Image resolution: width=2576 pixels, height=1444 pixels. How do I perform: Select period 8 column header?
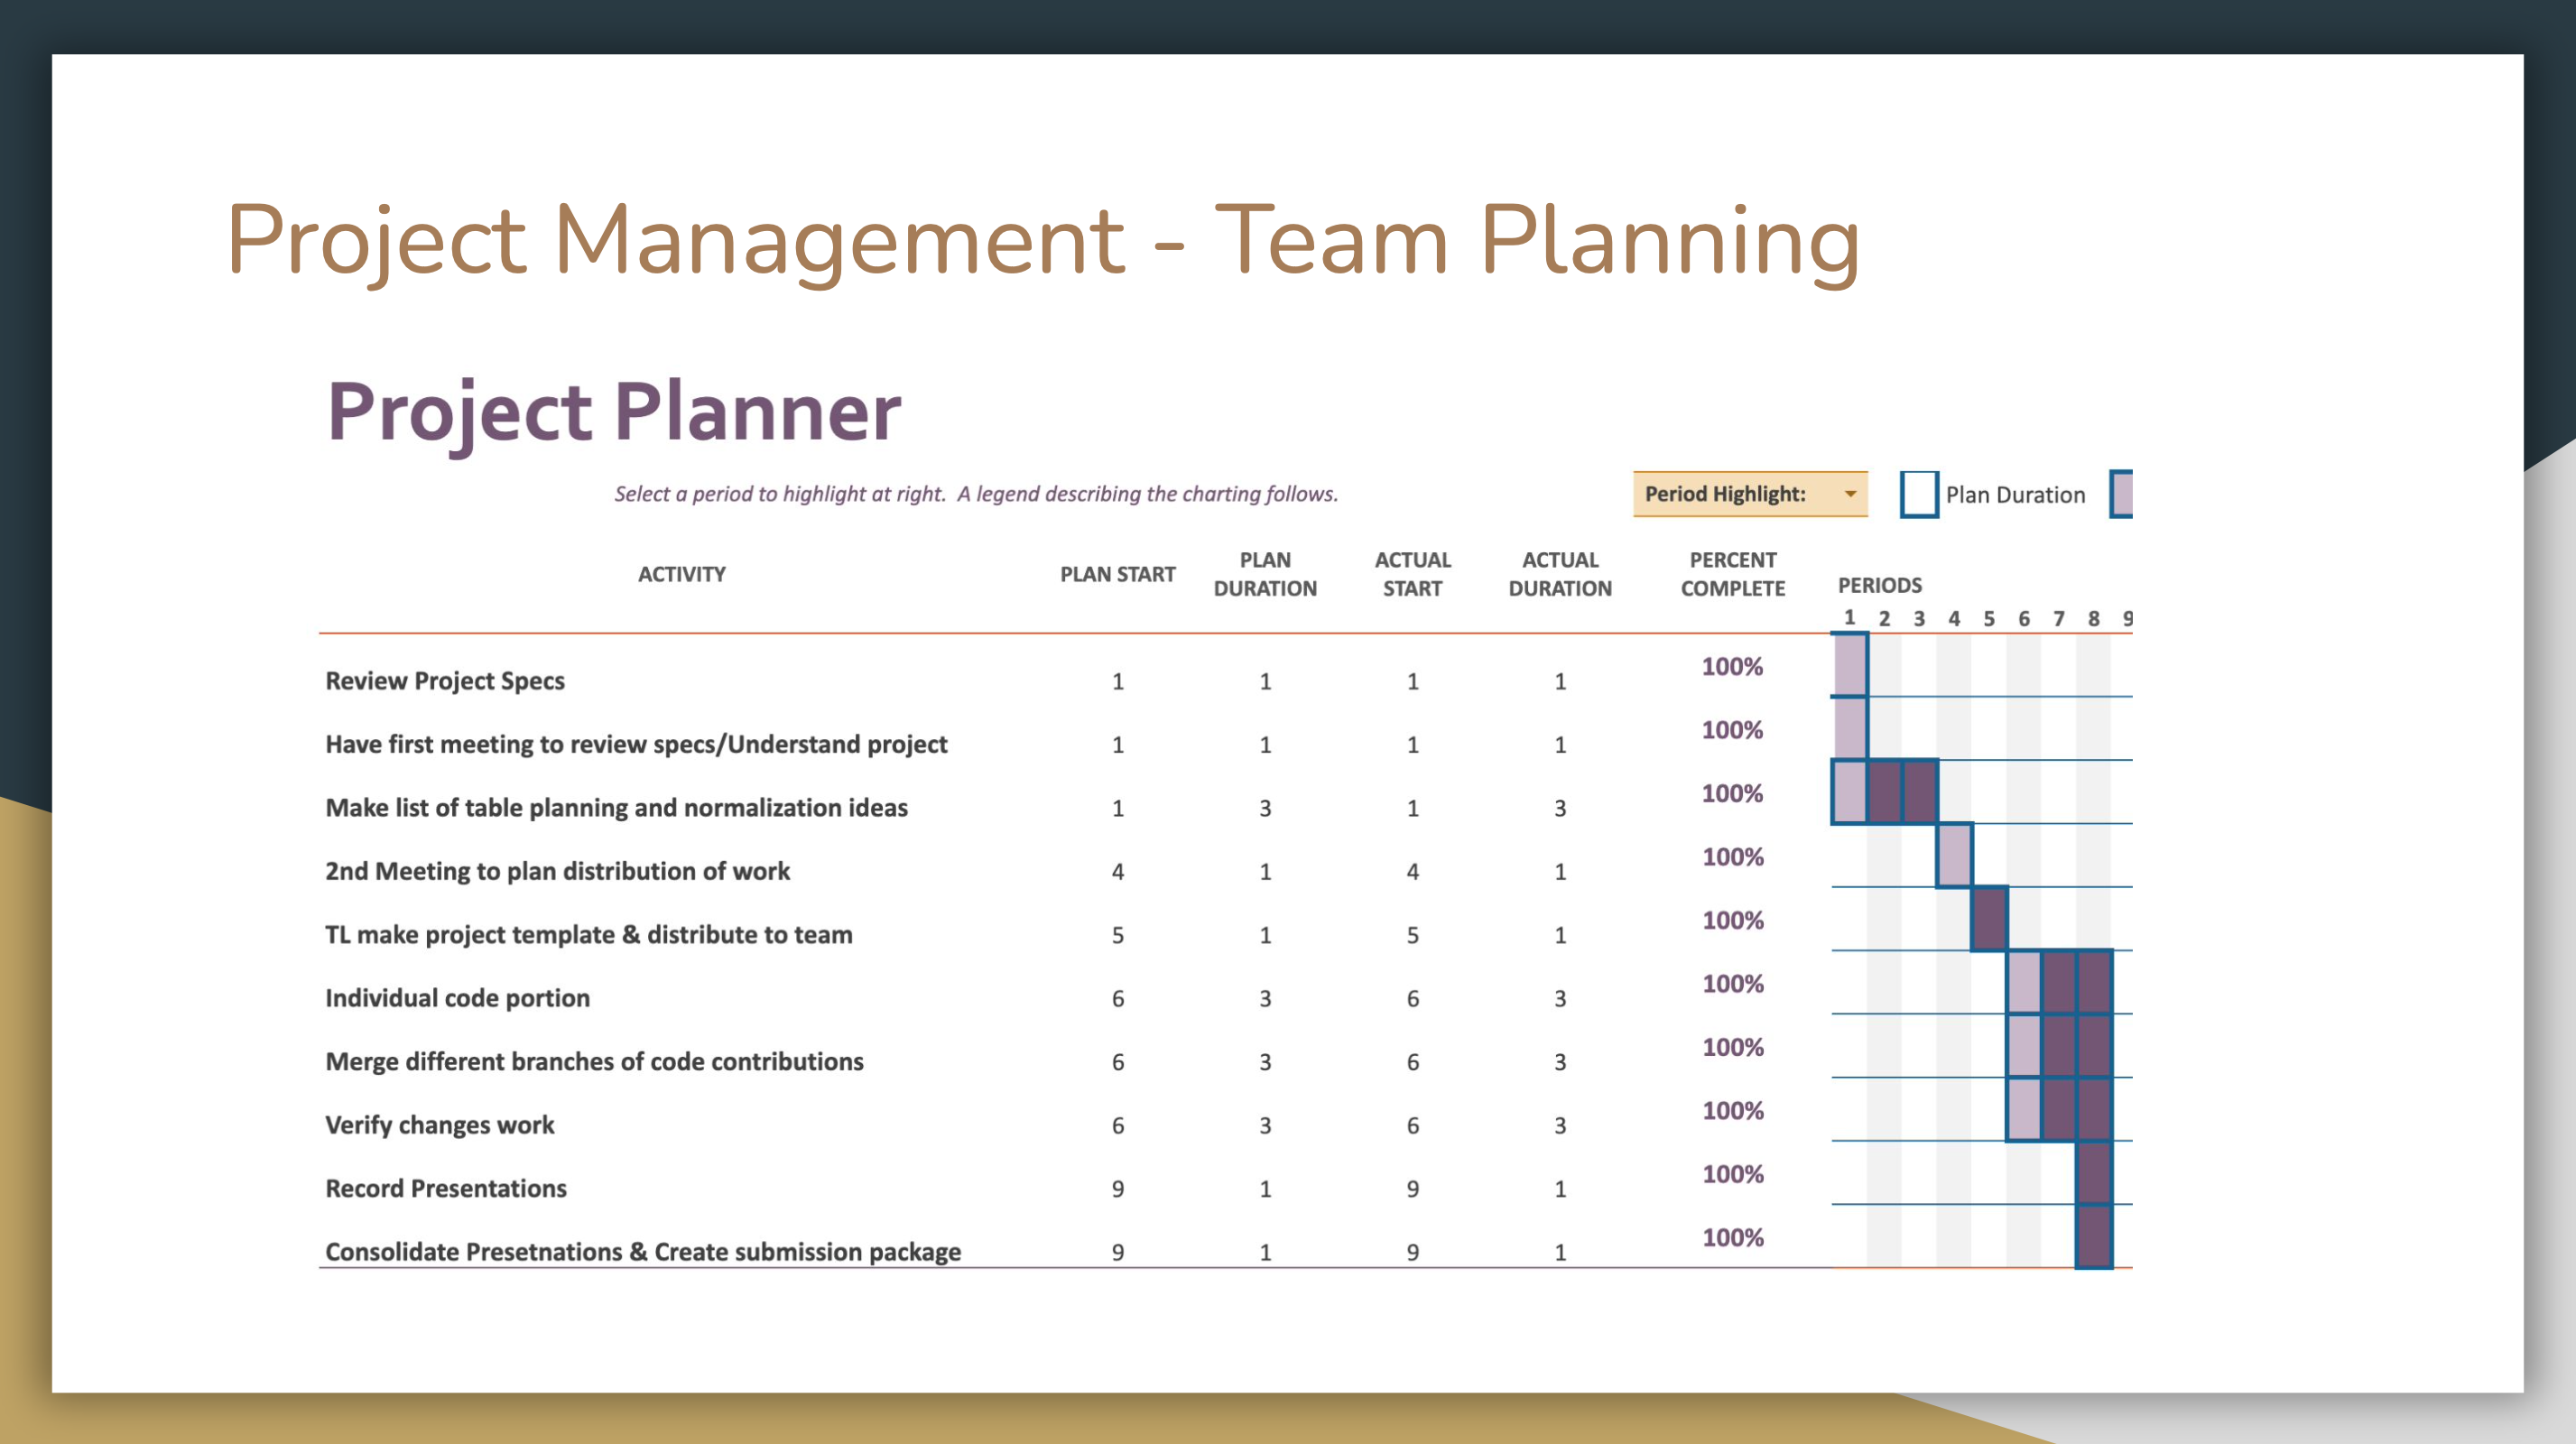point(2093,619)
